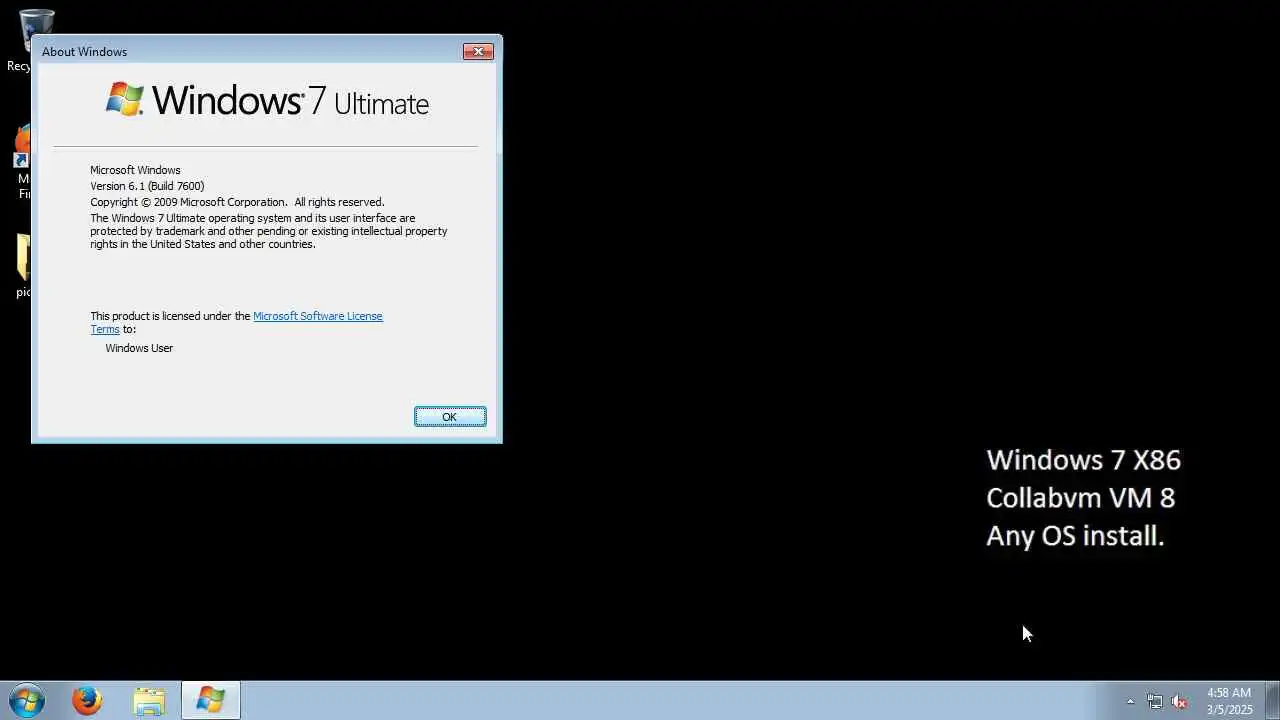Click the OK button in About Windows
Viewport: 1280px width, 720px height.
(450, 417)
